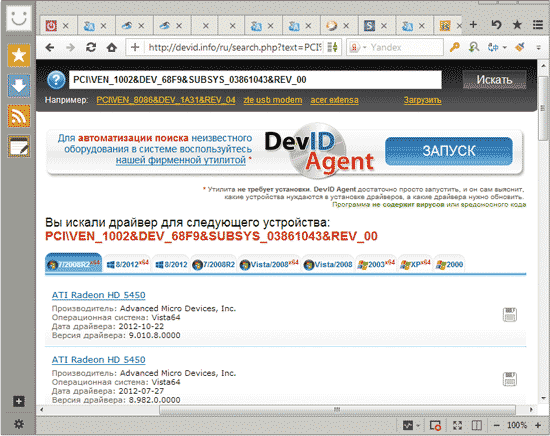The image size is (550, 436).
Task: Select the 7/2008R2 32-bit OS tab
Action: click(x=214, y=264)
